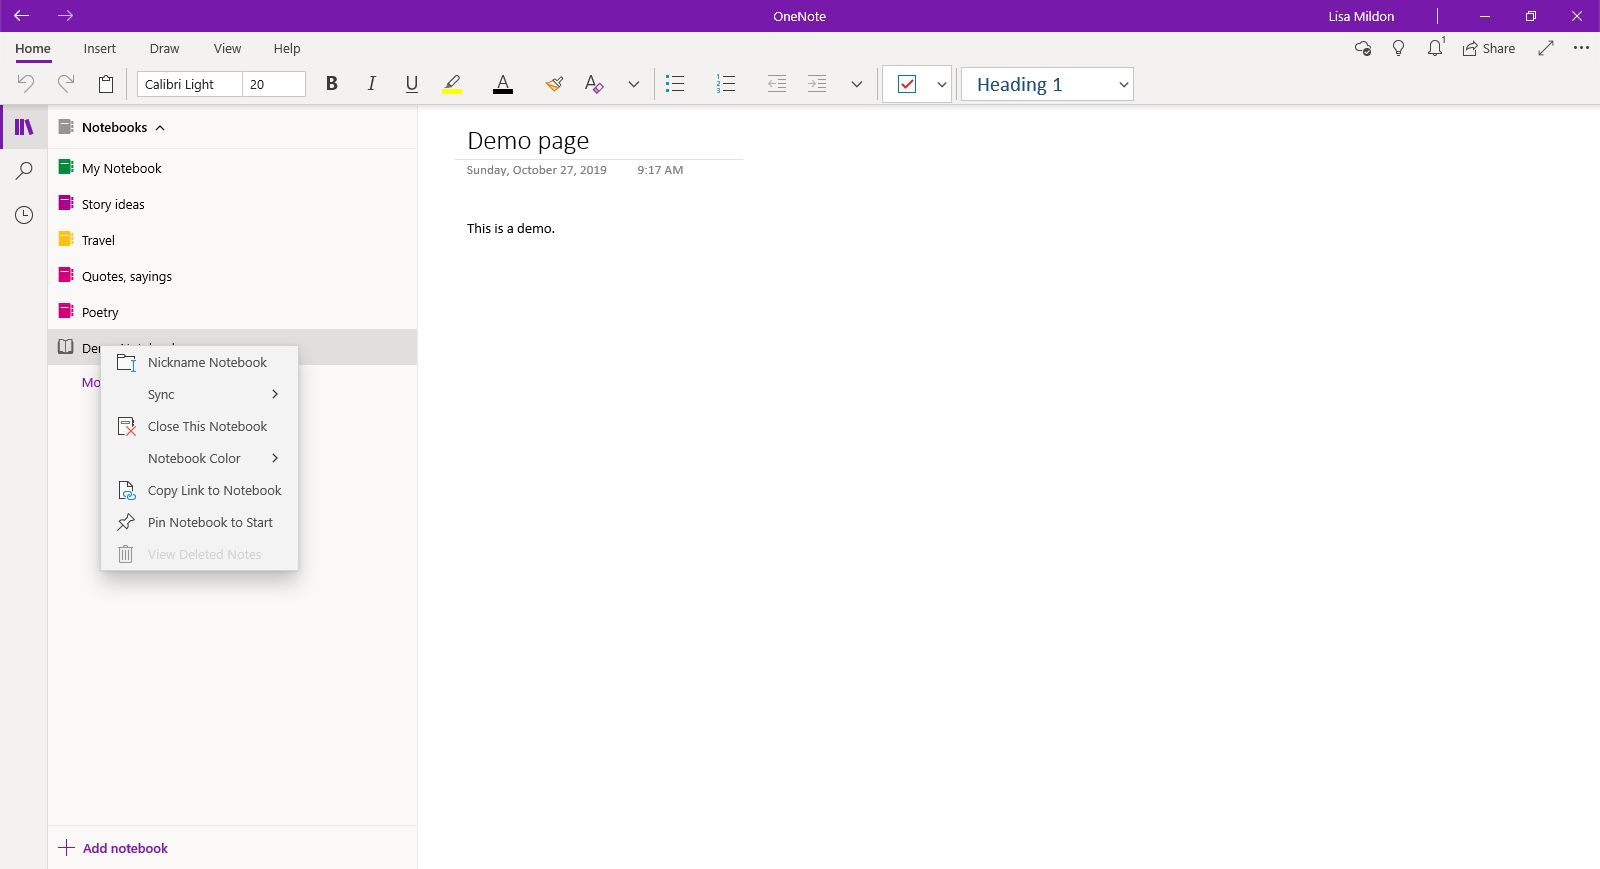
Task: Apply the yellow text highlight color
Action: [x=452, y=84]
